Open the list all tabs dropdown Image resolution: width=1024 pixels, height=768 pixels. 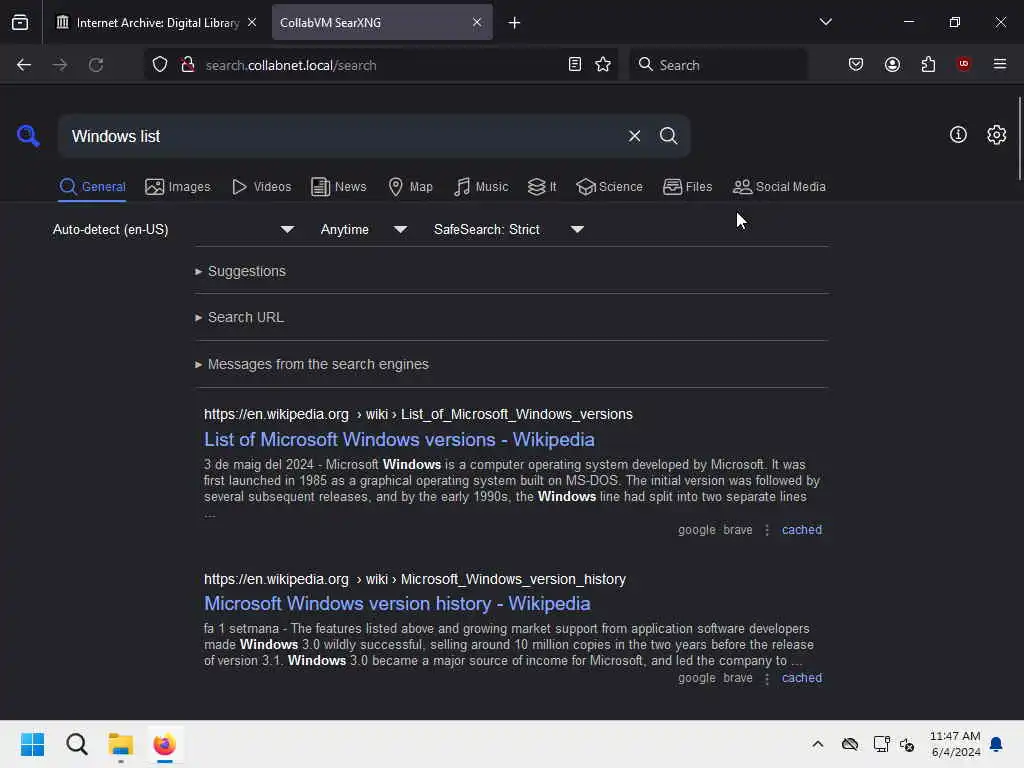[x=825, y=22]
